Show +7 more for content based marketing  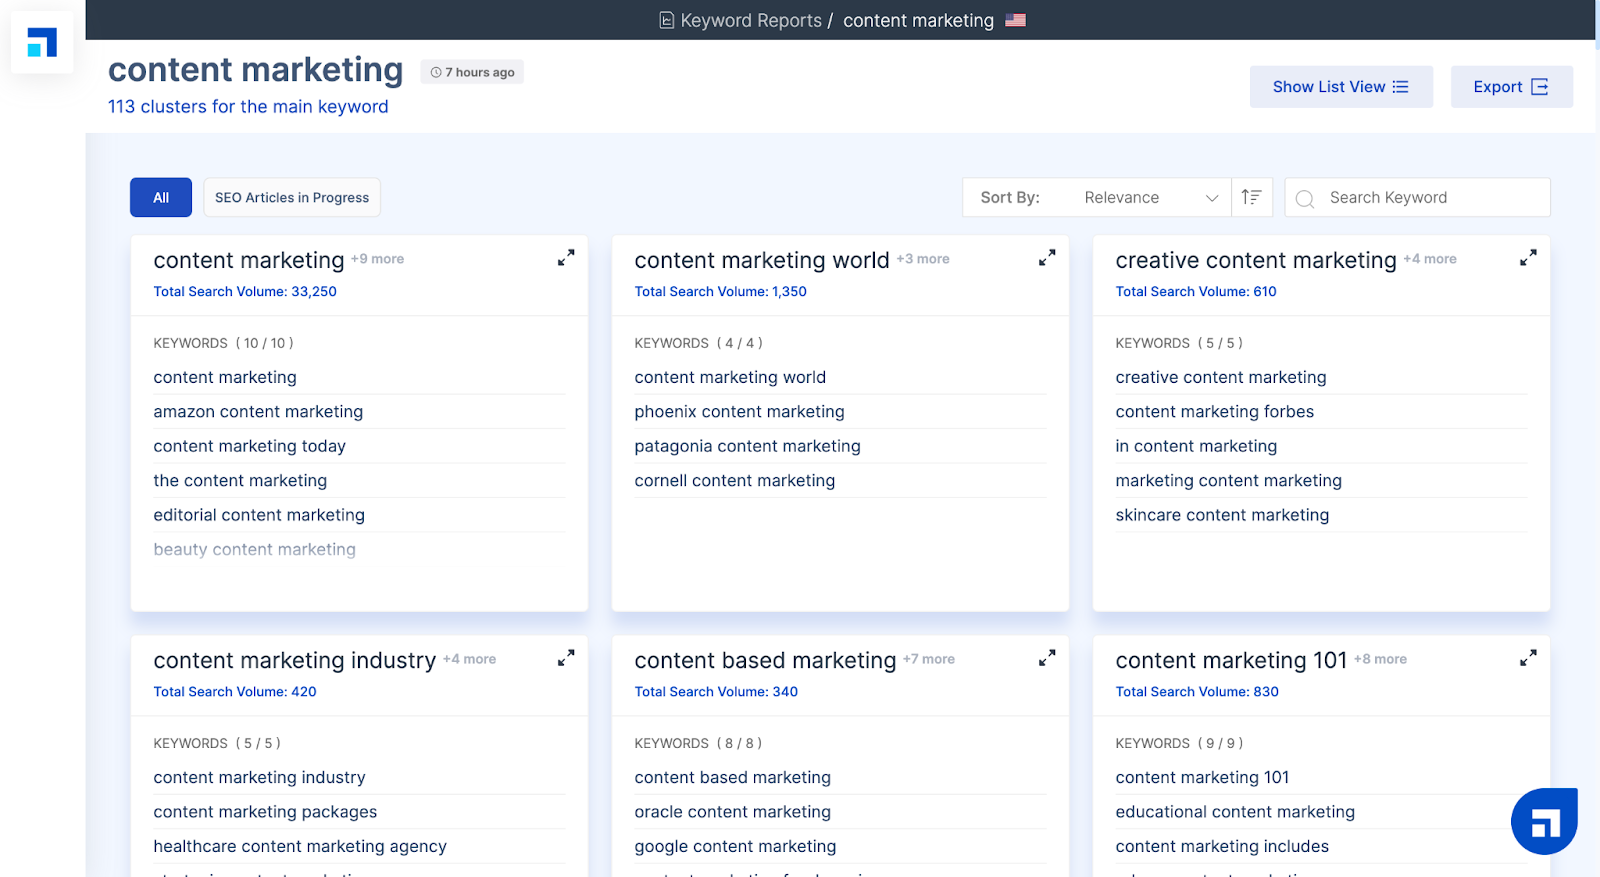(928, 659)
